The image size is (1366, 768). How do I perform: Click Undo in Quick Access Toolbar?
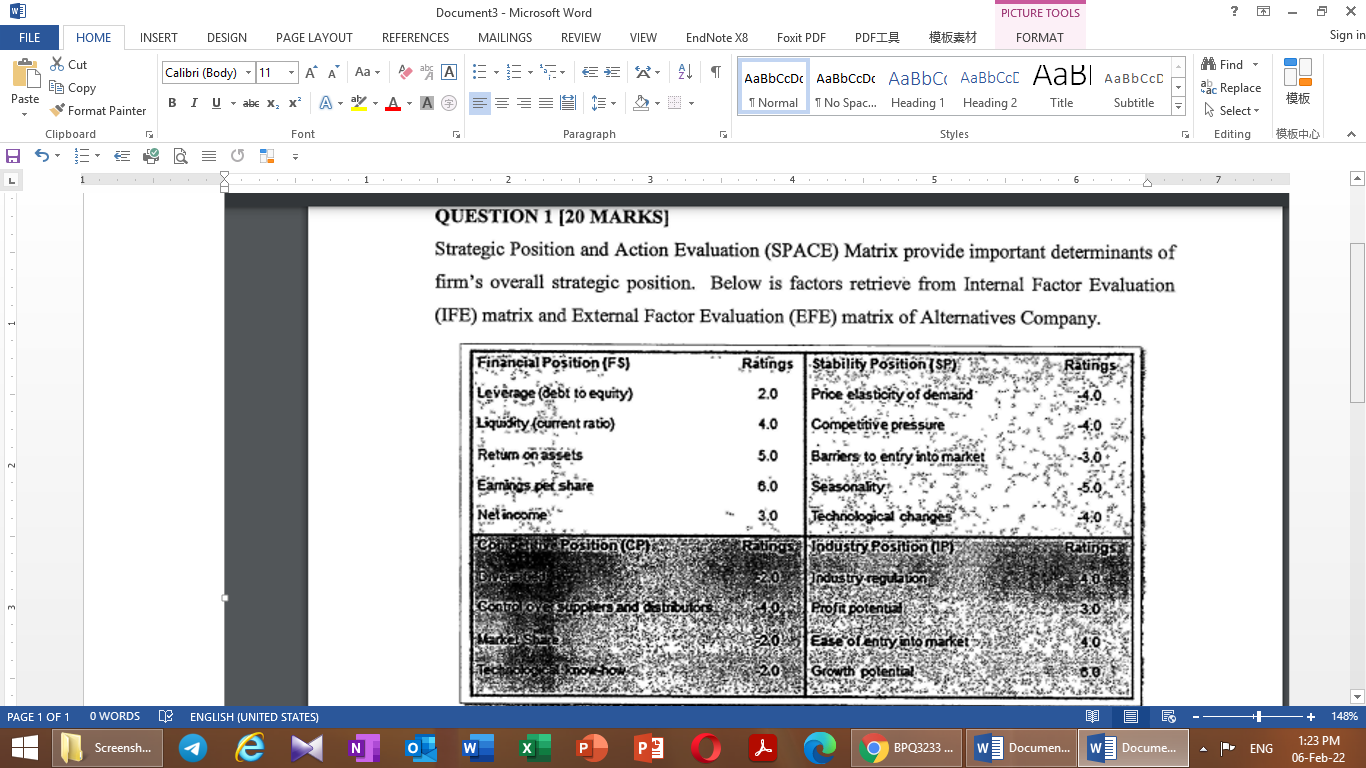pos(41,156)
